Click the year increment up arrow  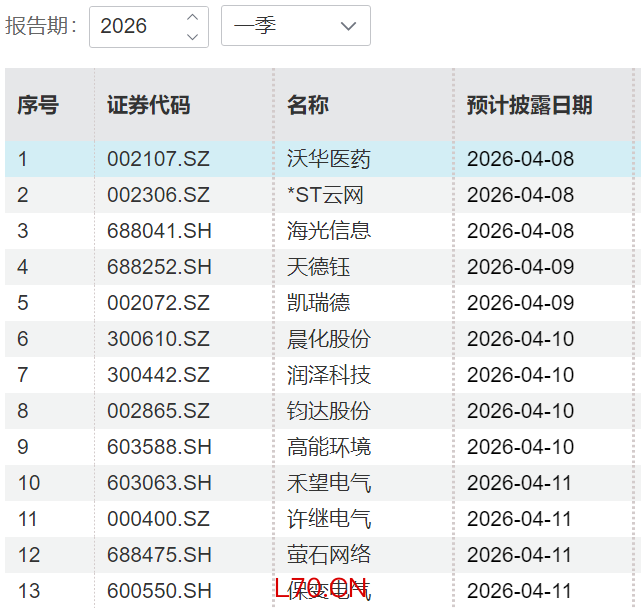click(x=193, y=17)
